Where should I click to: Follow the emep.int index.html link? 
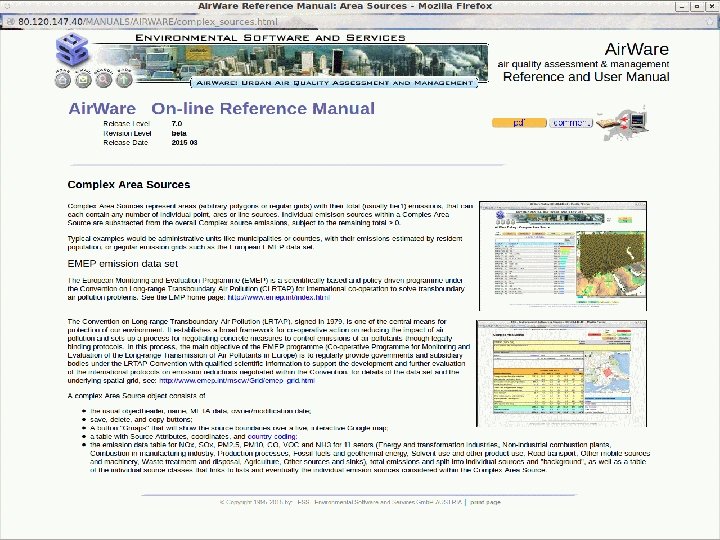tap(279, 297)
